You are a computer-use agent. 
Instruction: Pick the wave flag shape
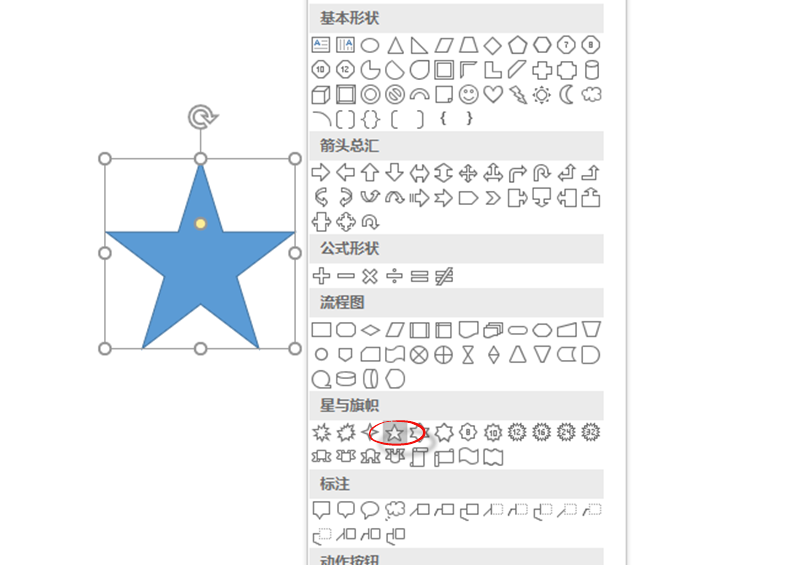tap(469, 457)
